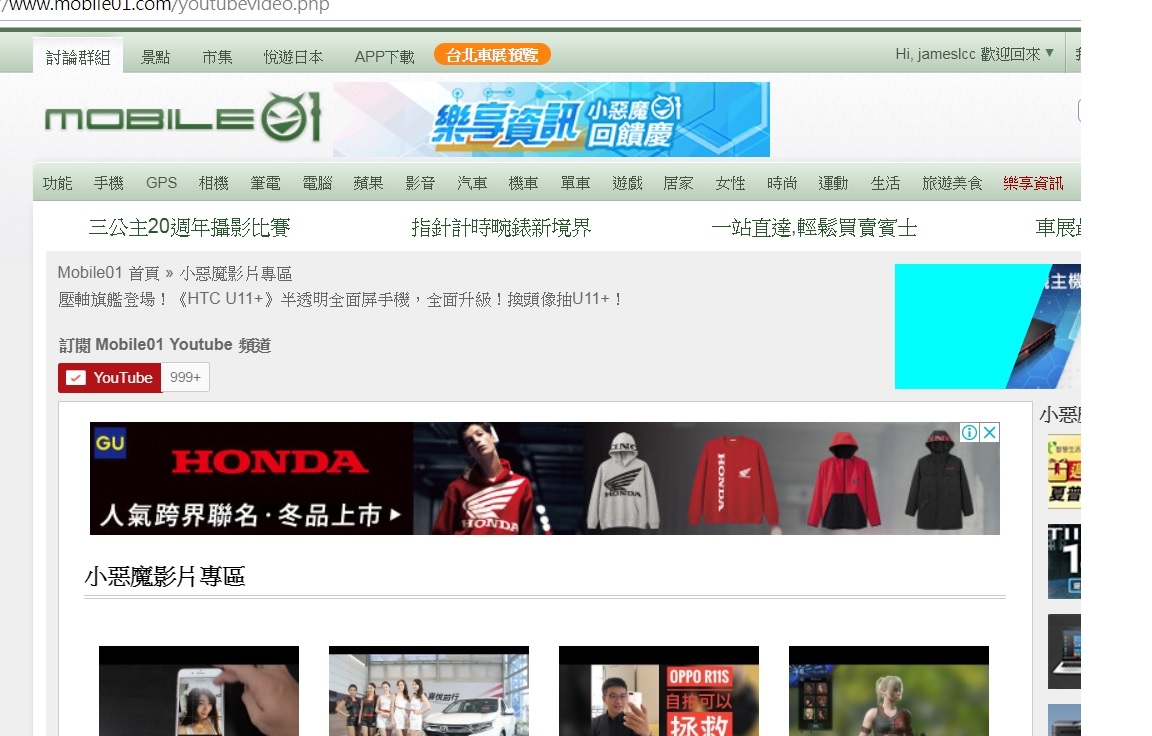The image size is (1152, 736).
Task: Click the 小惡魔影片專區 section heading
Action: pos(165,576)
